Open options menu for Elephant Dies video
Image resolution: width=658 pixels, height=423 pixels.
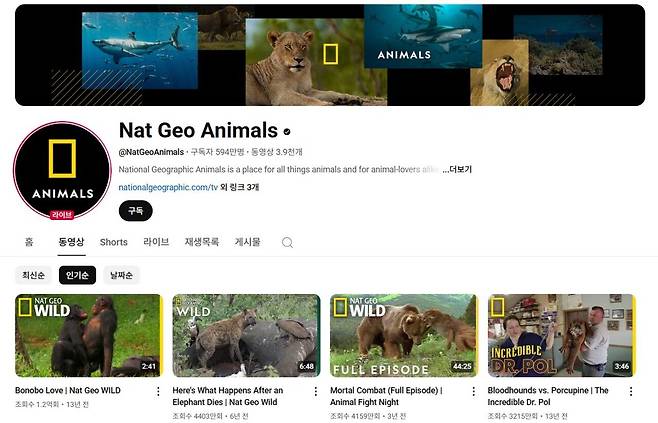tap(316, 391)
